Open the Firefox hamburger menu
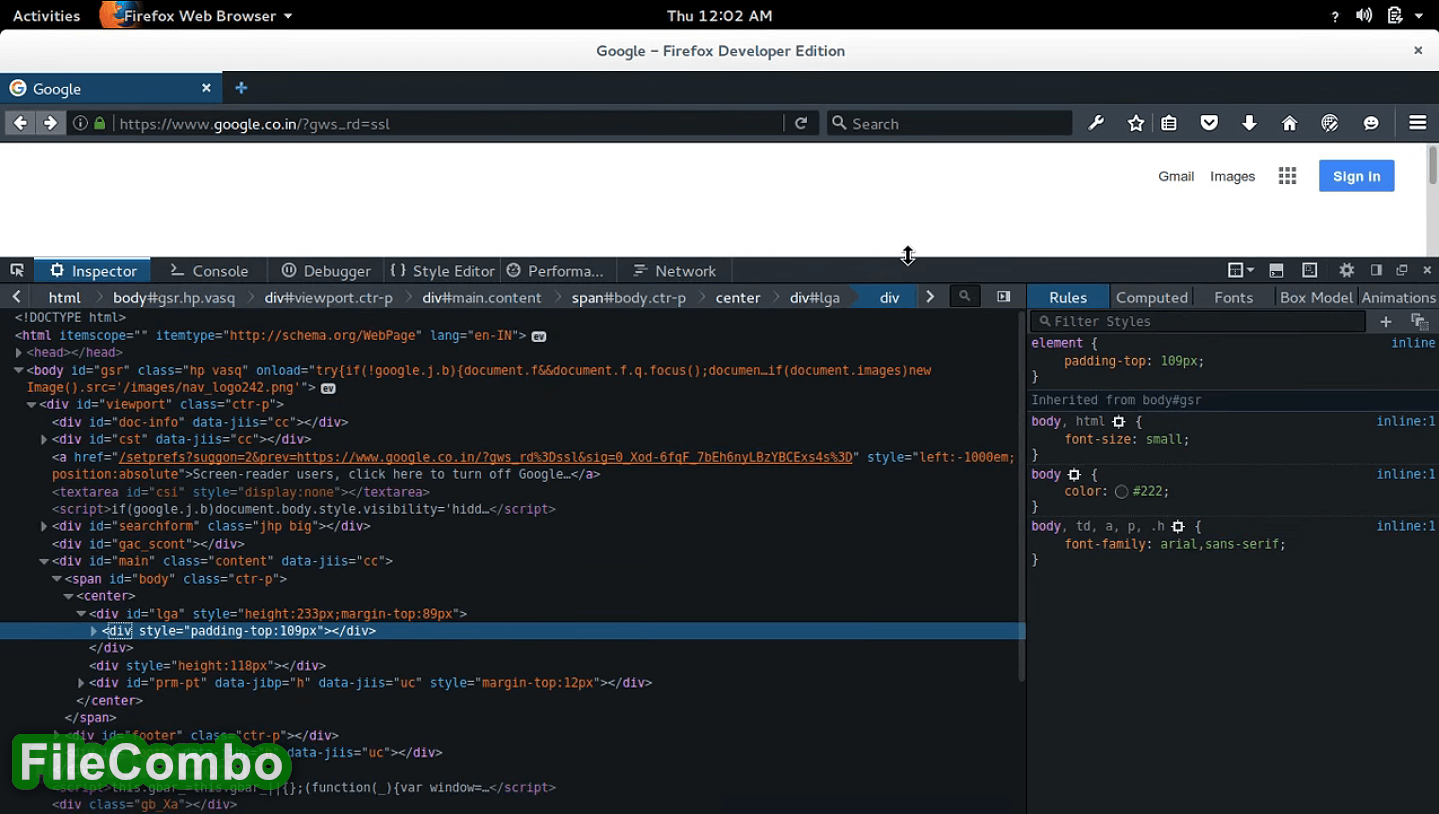Image resolution: width=1439 pixels, height=814 pixels. [x=1418, y=123]
